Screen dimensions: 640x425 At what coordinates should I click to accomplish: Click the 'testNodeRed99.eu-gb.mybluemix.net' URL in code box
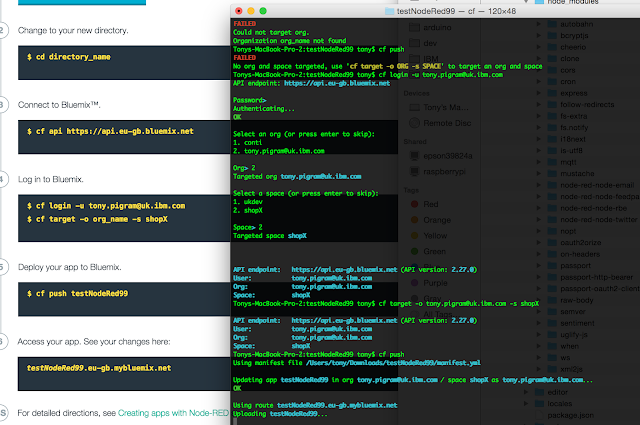(x=99, y=368)
